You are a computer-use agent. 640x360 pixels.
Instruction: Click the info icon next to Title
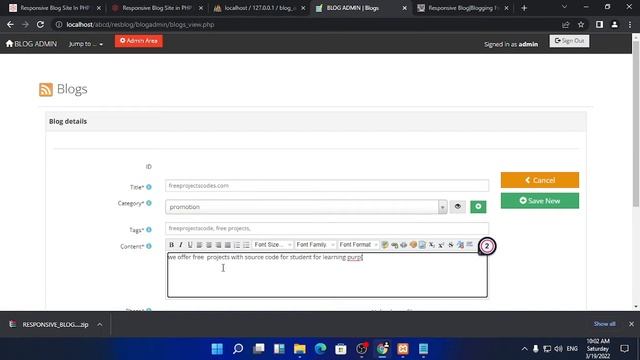(149, 187)
